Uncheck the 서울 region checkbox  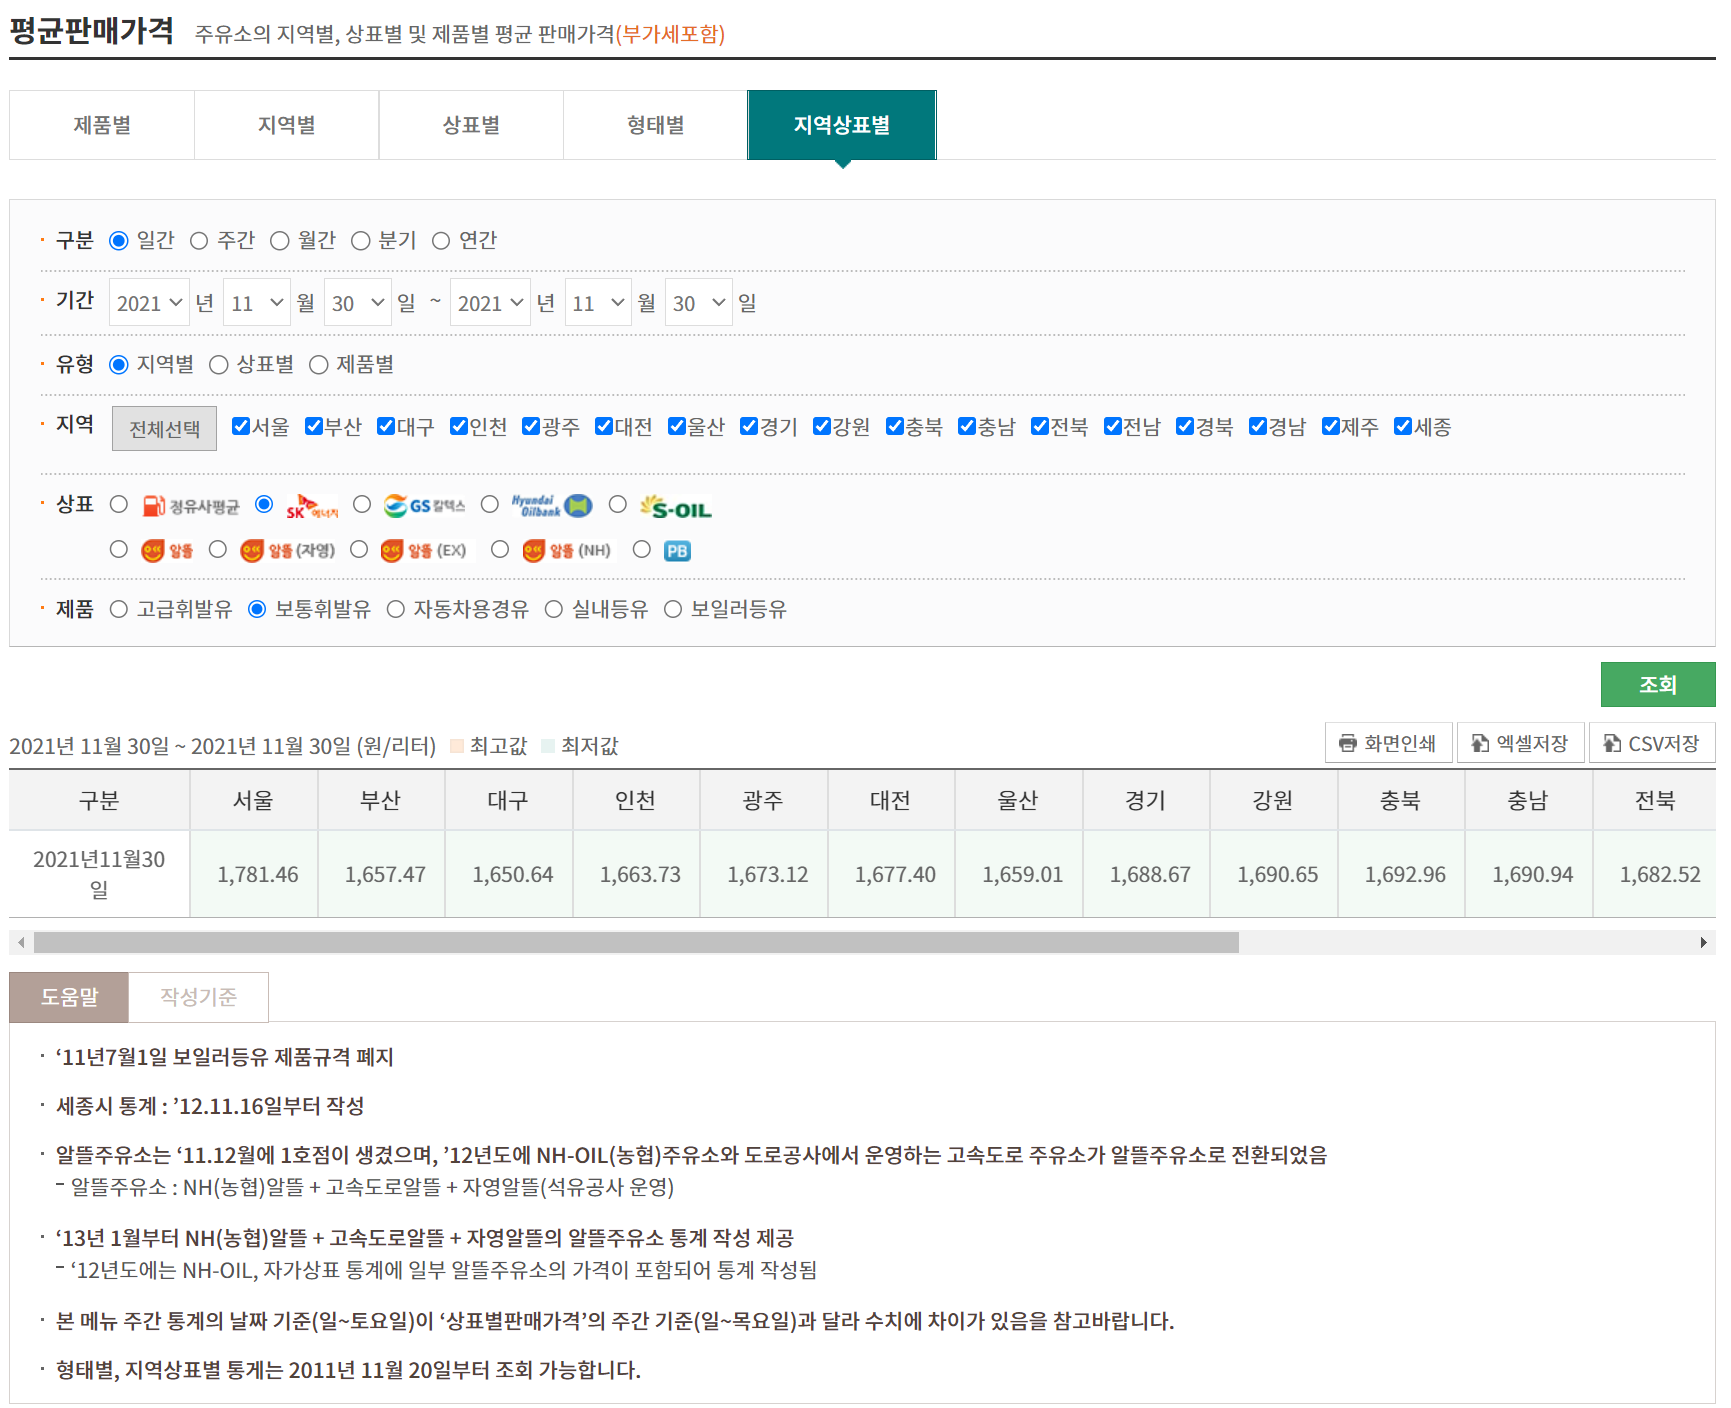coord(241,427)
